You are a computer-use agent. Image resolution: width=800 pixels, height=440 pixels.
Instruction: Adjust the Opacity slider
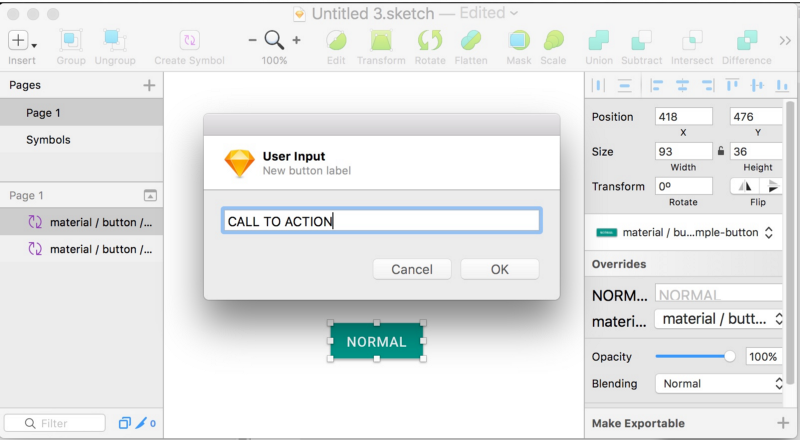(x=729, y=356)
